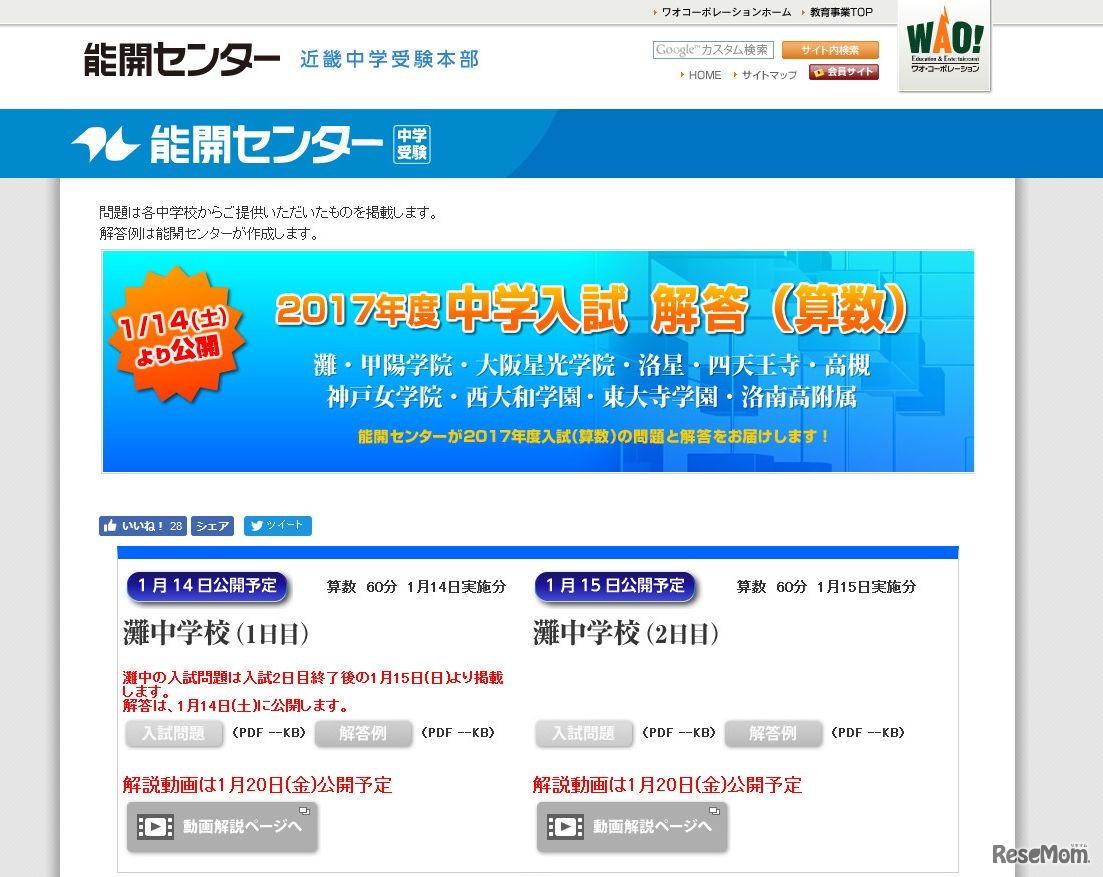Share the page via the シェア button
The image size is (1103, 877).
click(212, 525)
